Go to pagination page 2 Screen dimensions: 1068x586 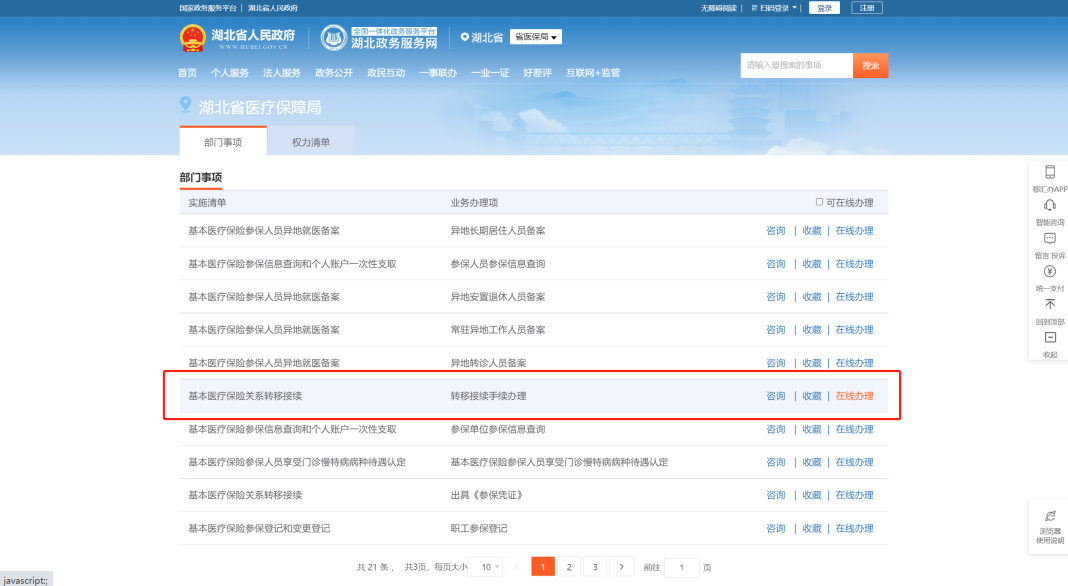coord(568,567)
